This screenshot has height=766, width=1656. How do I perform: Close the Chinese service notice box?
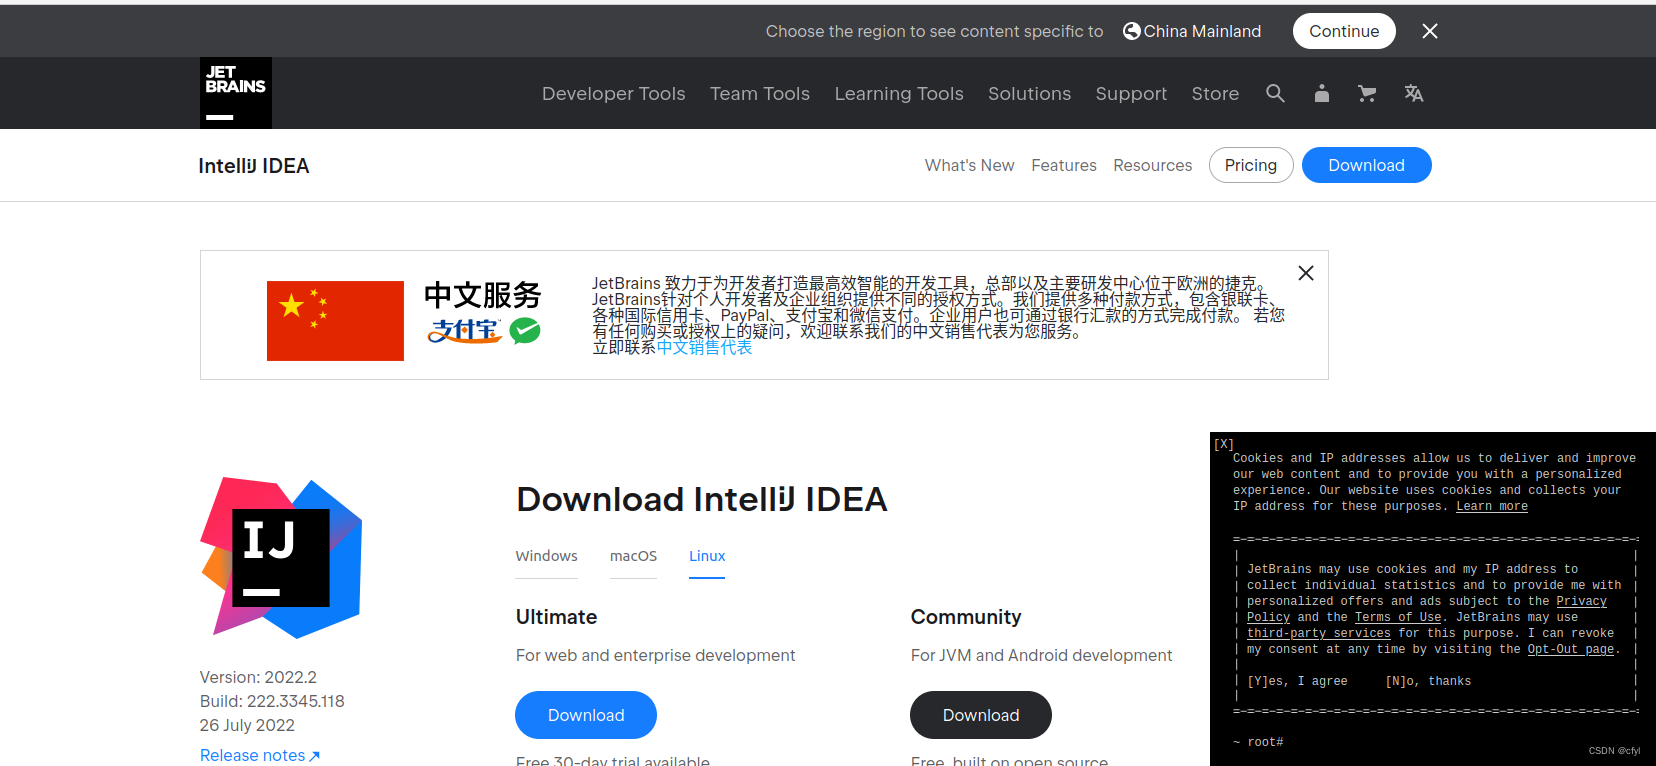(x=1306, y=273)
